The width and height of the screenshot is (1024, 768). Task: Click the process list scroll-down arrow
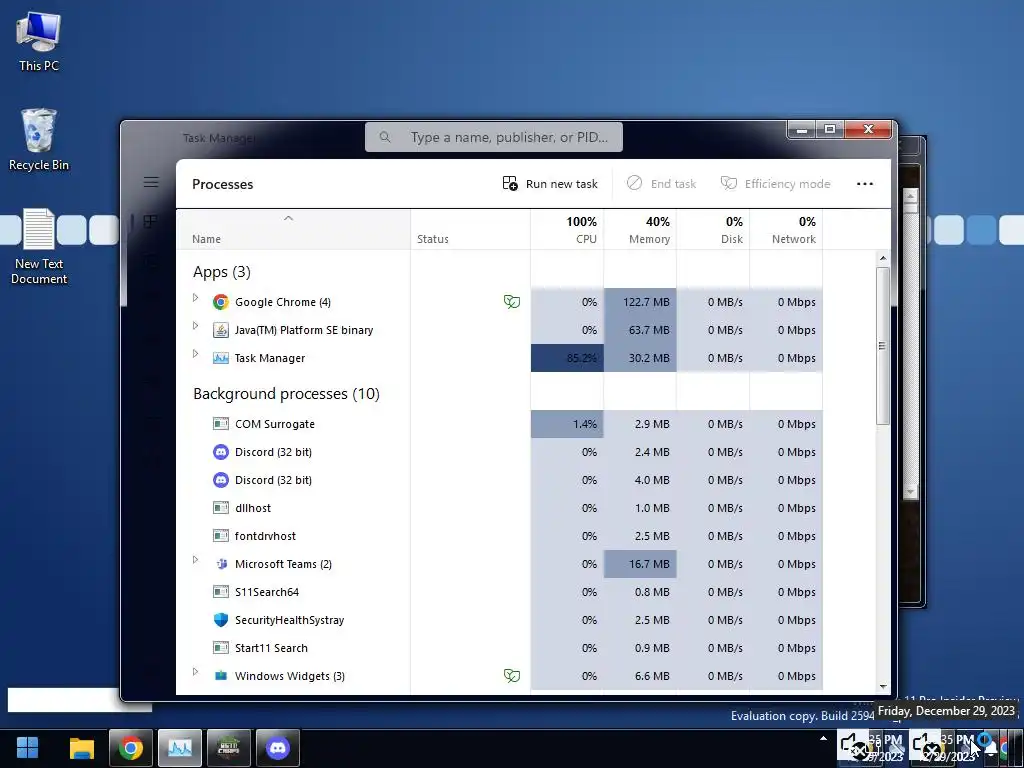(883, 686)
